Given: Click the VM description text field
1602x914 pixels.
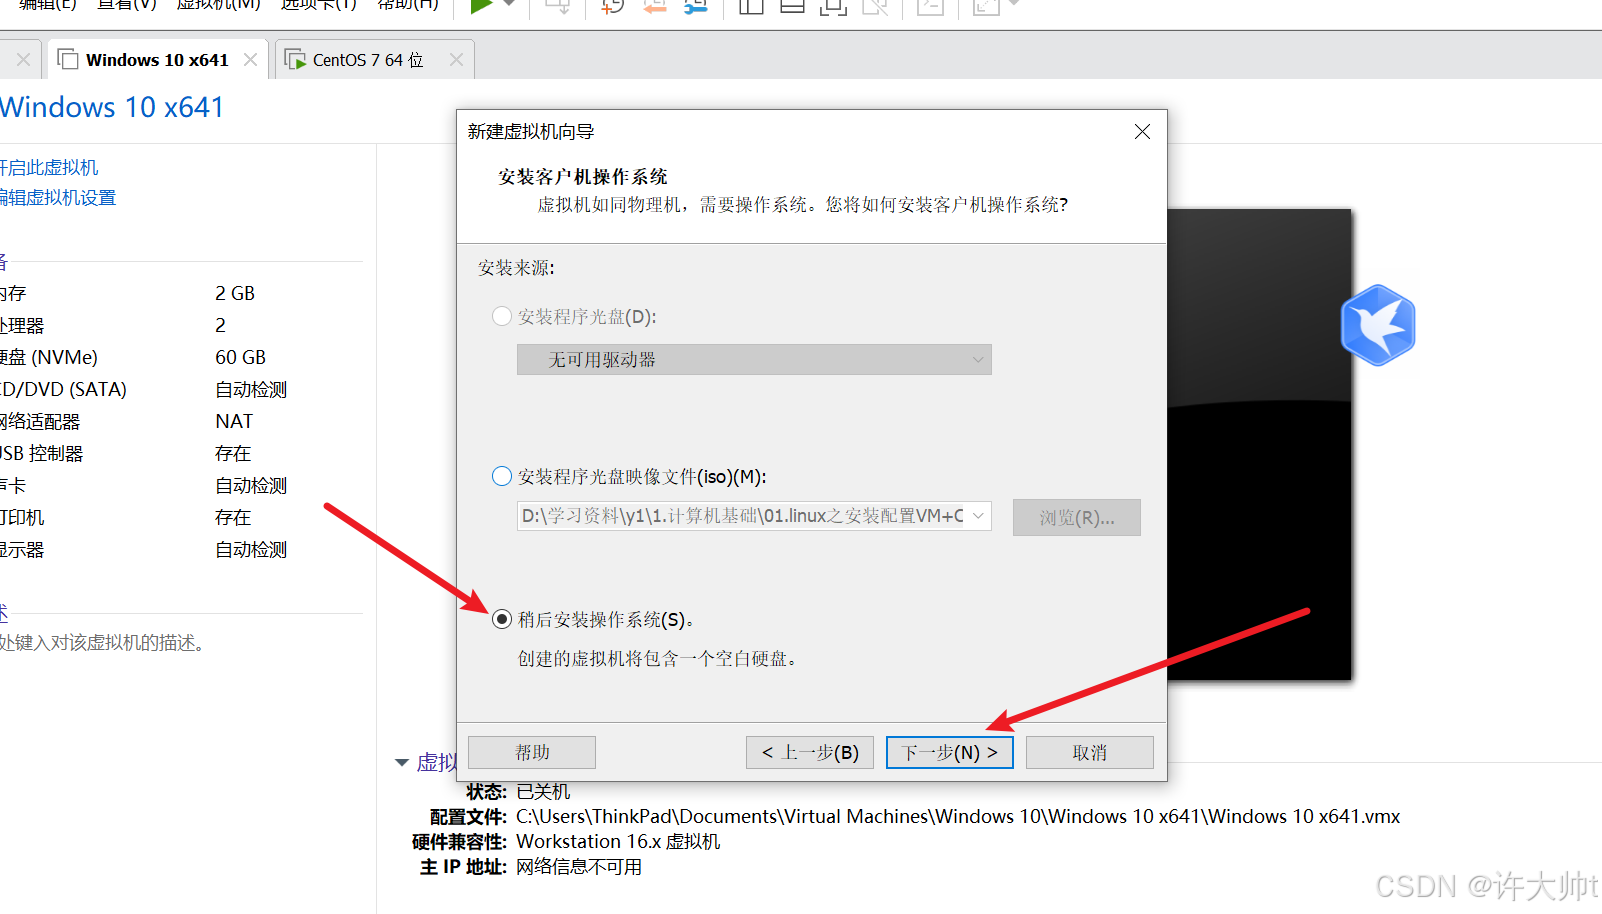Looking at the screenshot, I should 102,642.
